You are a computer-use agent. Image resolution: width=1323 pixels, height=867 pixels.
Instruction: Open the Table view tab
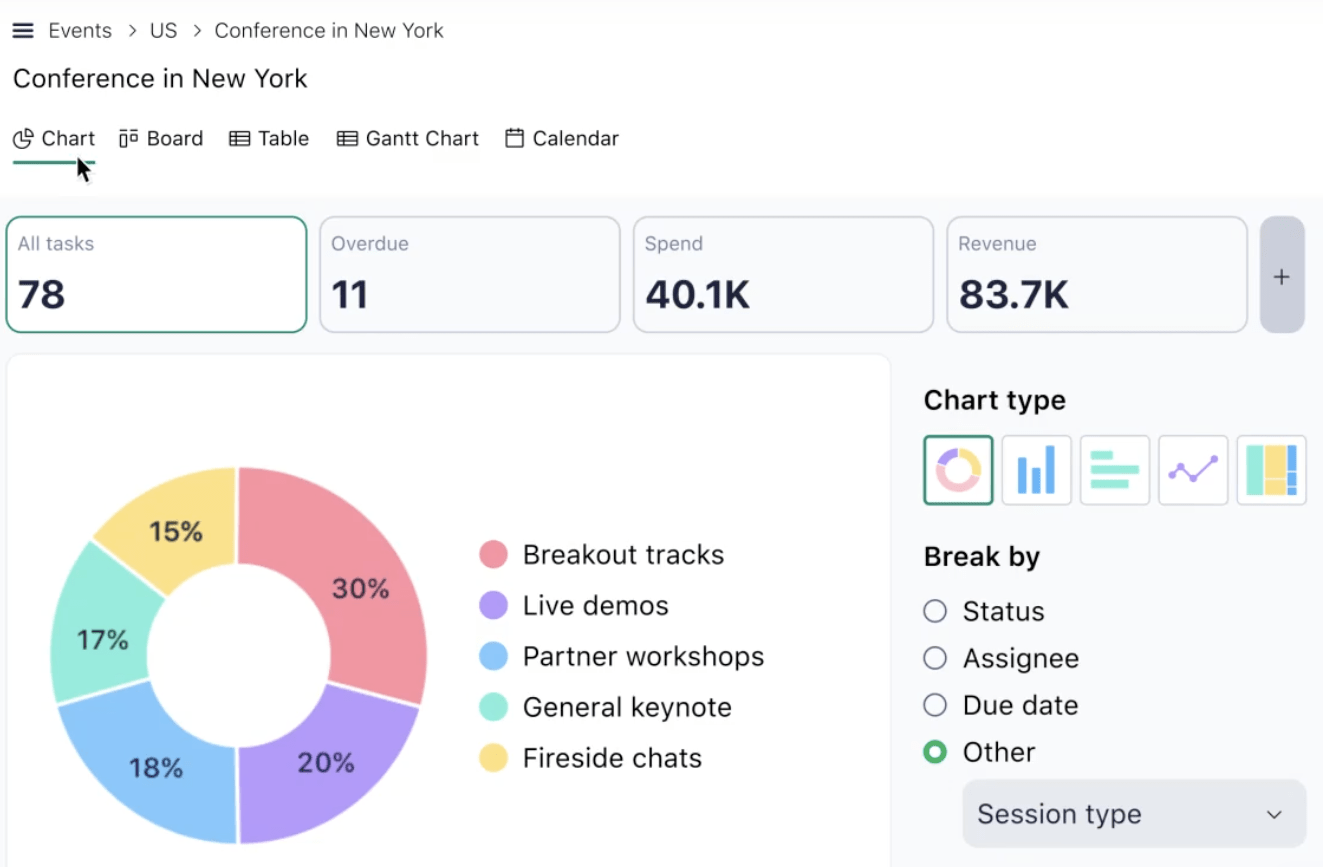269,138
